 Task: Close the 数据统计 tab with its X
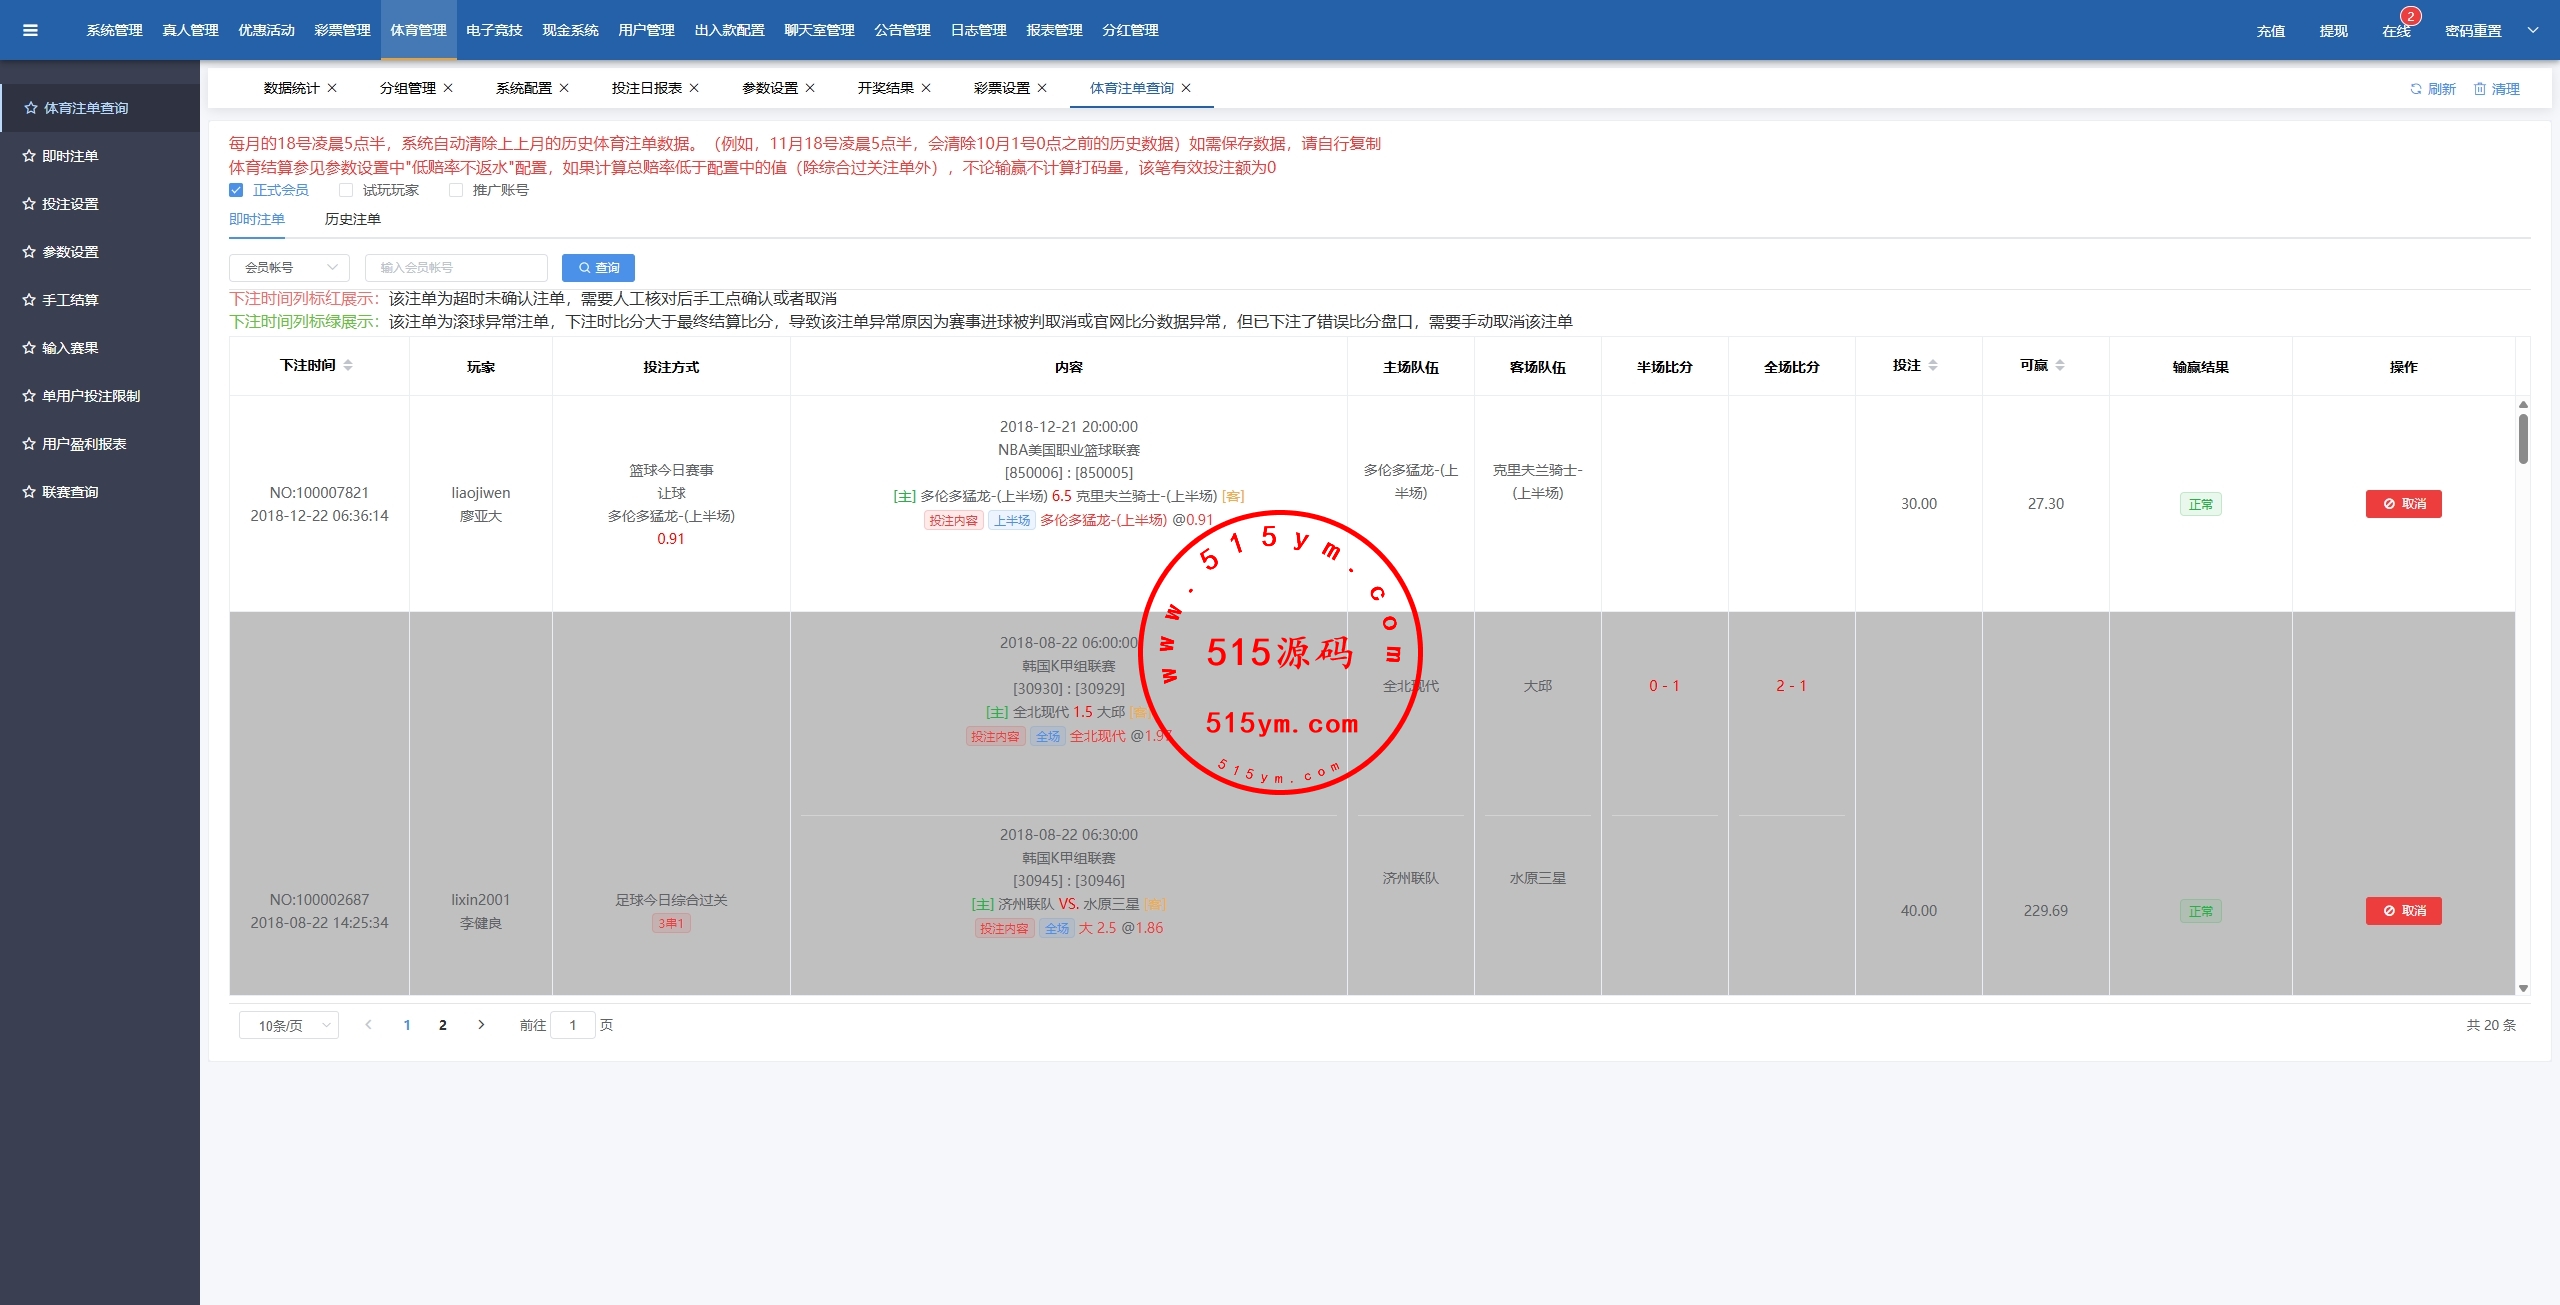click(332, 88)
